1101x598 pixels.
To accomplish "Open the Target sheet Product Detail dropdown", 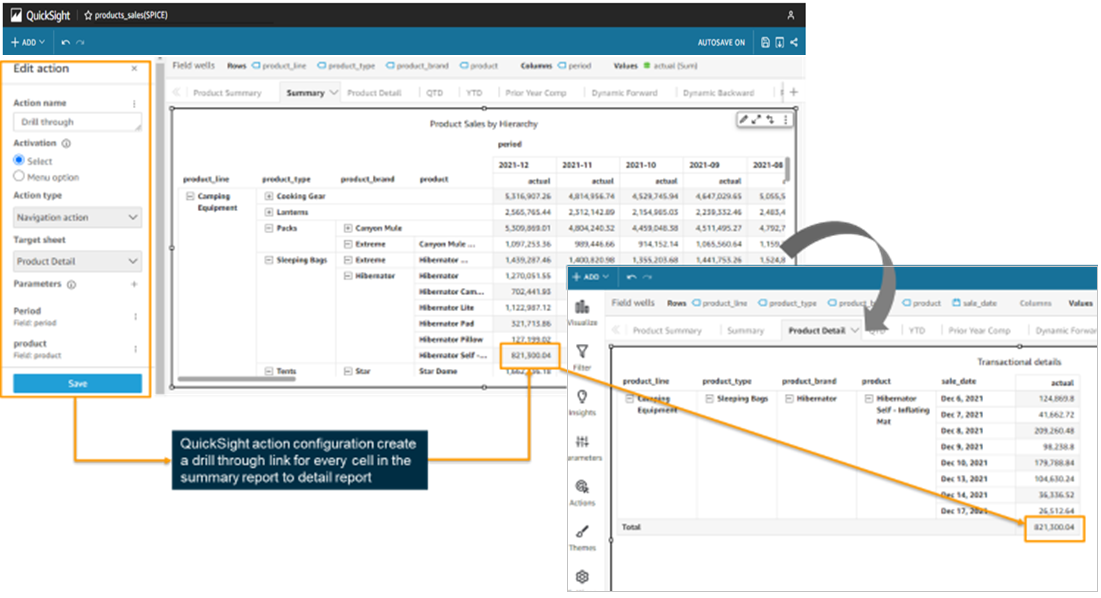I will pos(77,261).
